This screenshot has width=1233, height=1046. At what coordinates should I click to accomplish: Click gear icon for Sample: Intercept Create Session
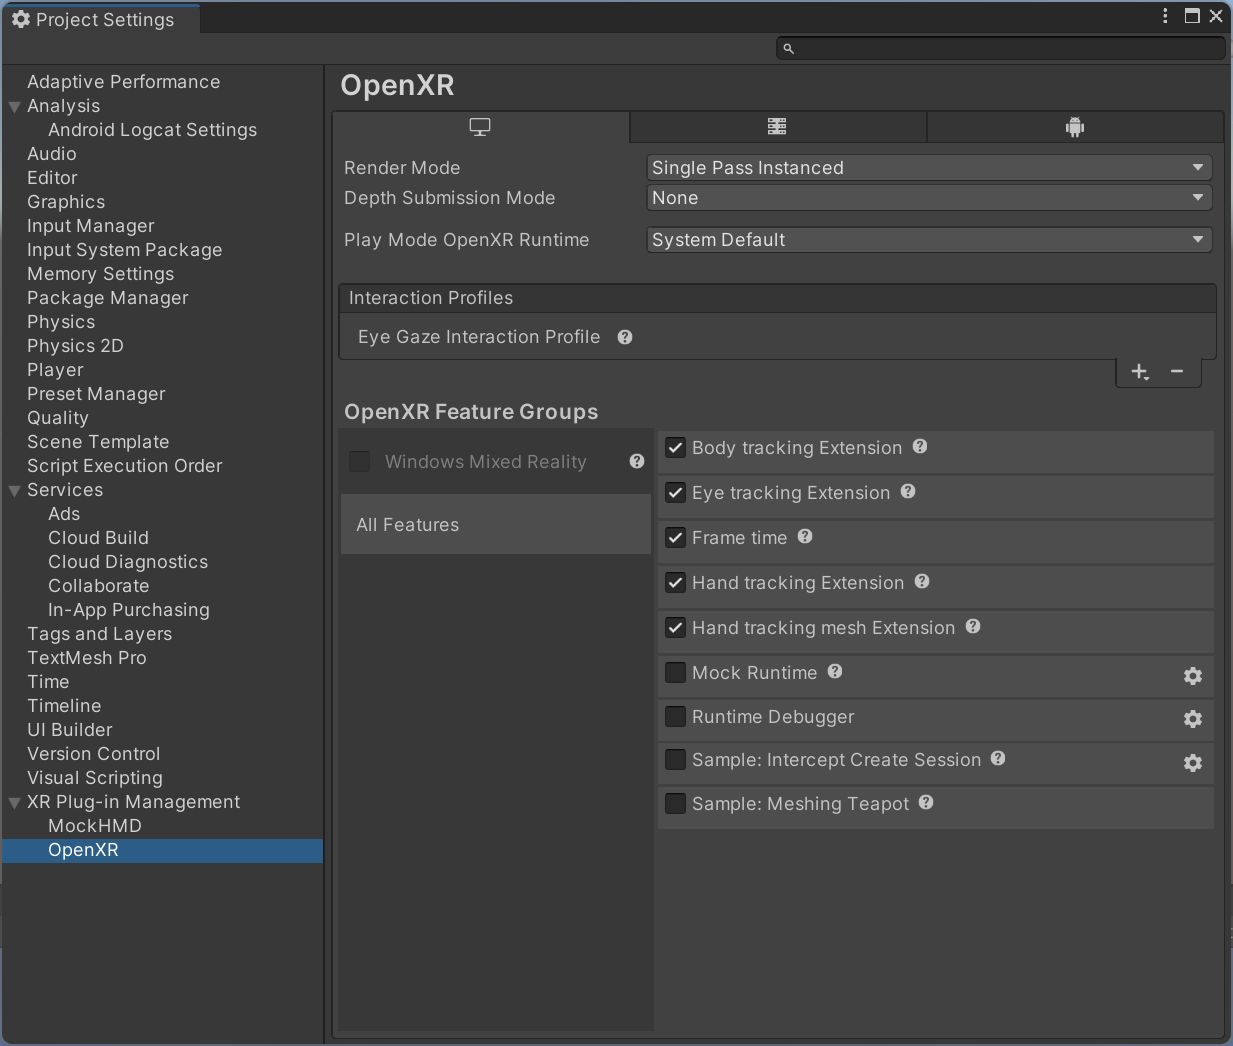pyautogui.click(x=1192, y=763)
